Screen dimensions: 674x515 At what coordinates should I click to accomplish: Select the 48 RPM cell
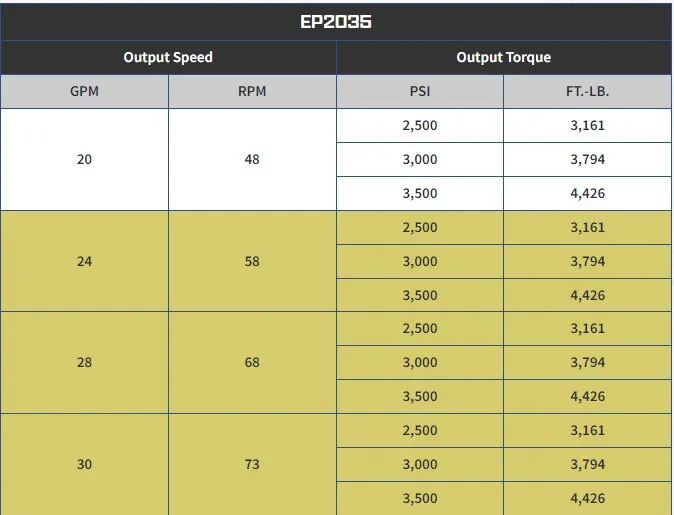point(252,159)
